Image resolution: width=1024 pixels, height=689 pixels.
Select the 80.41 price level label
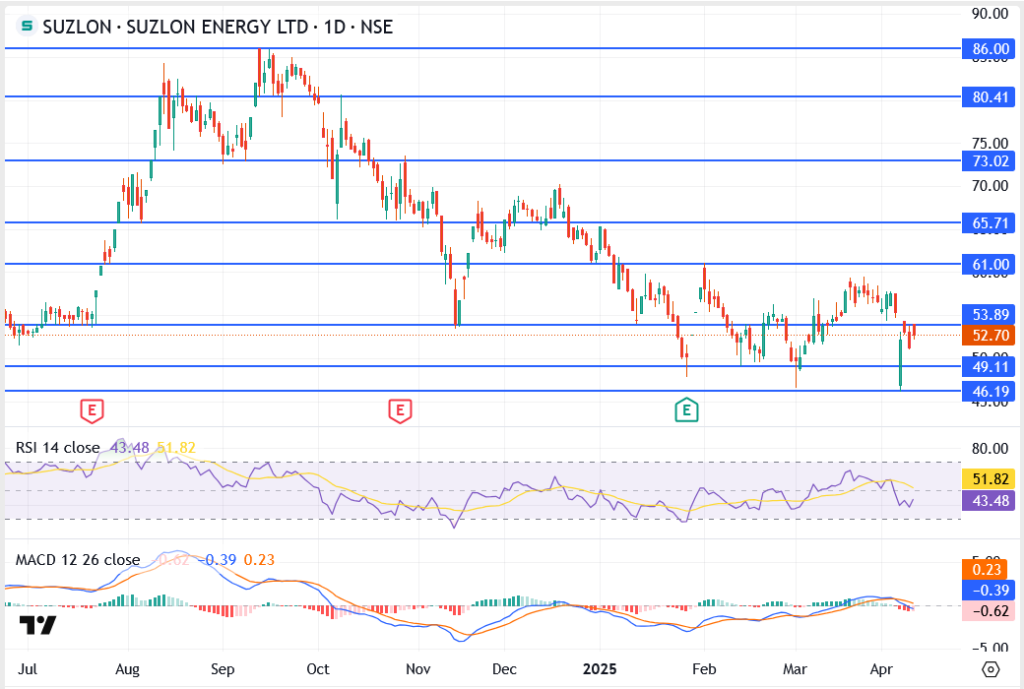[x=987, y=97]
